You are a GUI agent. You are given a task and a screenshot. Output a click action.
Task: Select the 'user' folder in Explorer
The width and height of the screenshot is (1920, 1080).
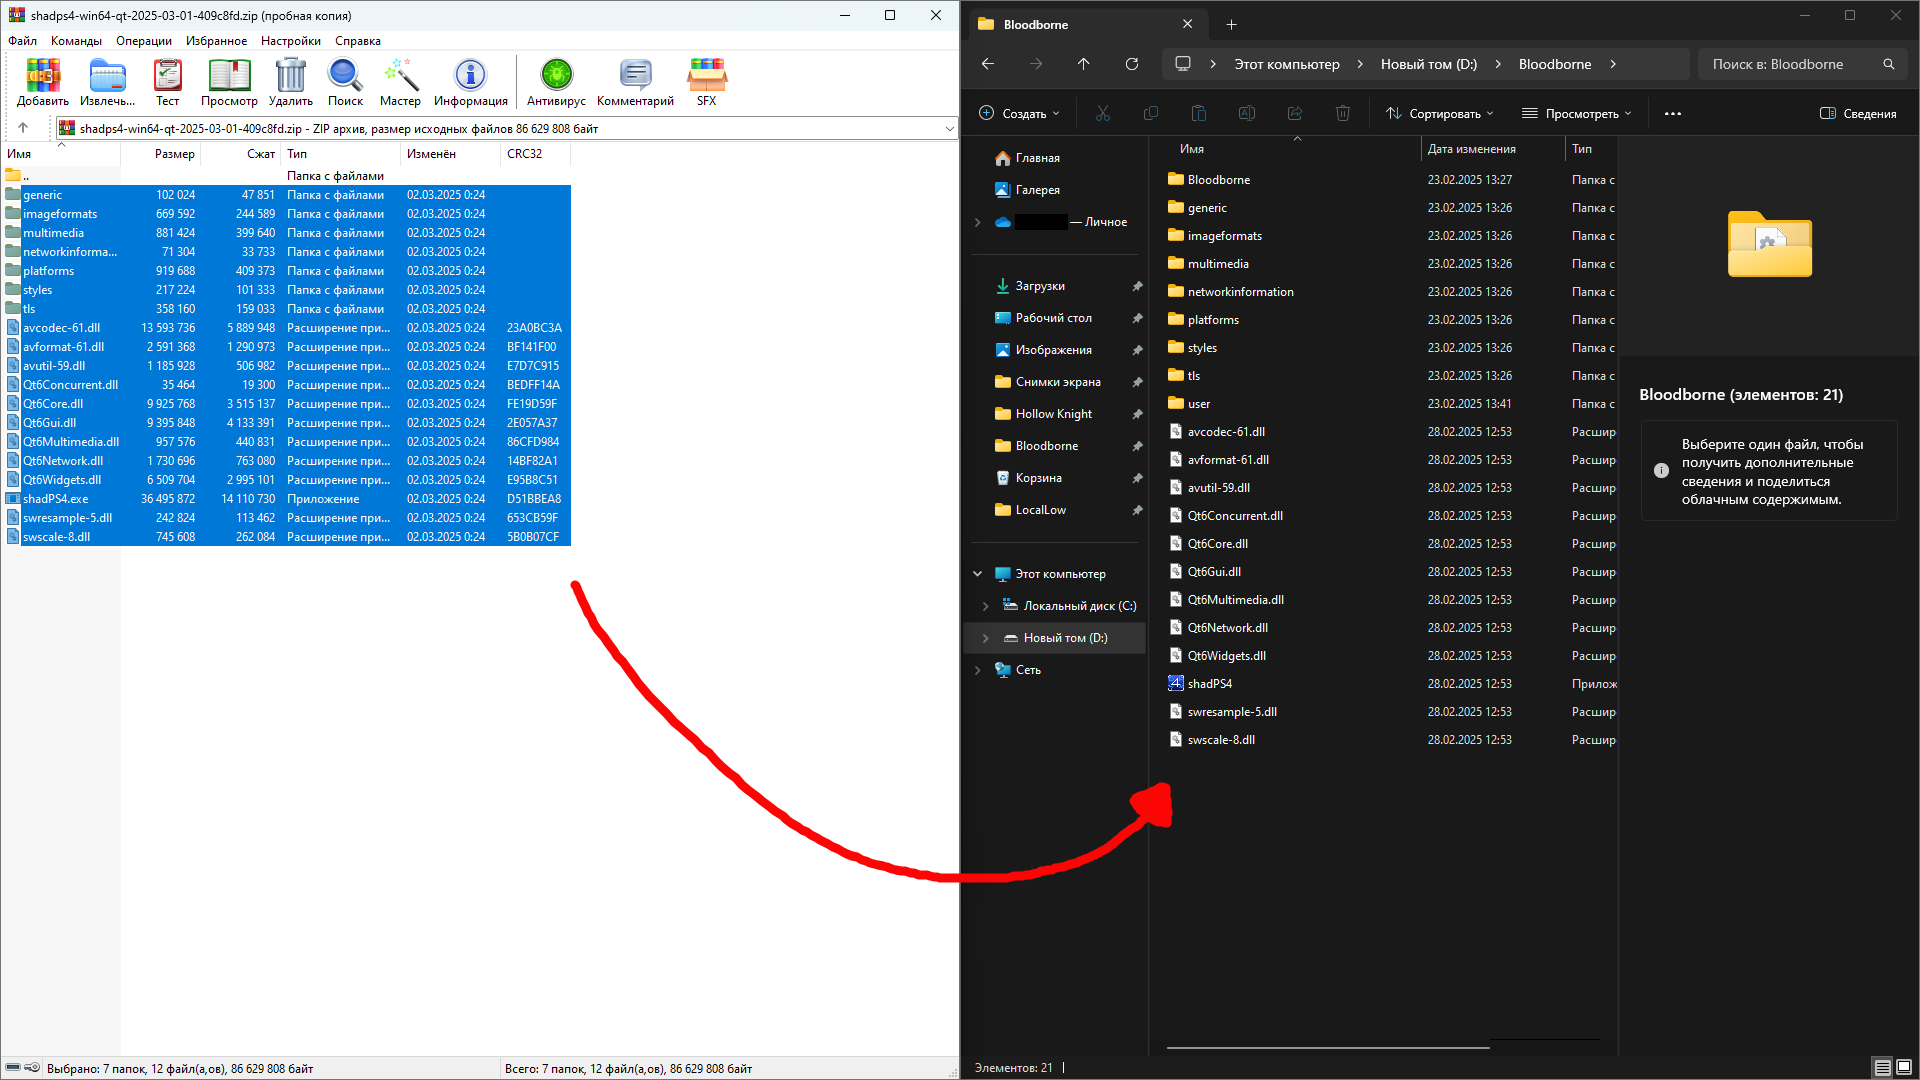click(1391, 404)
